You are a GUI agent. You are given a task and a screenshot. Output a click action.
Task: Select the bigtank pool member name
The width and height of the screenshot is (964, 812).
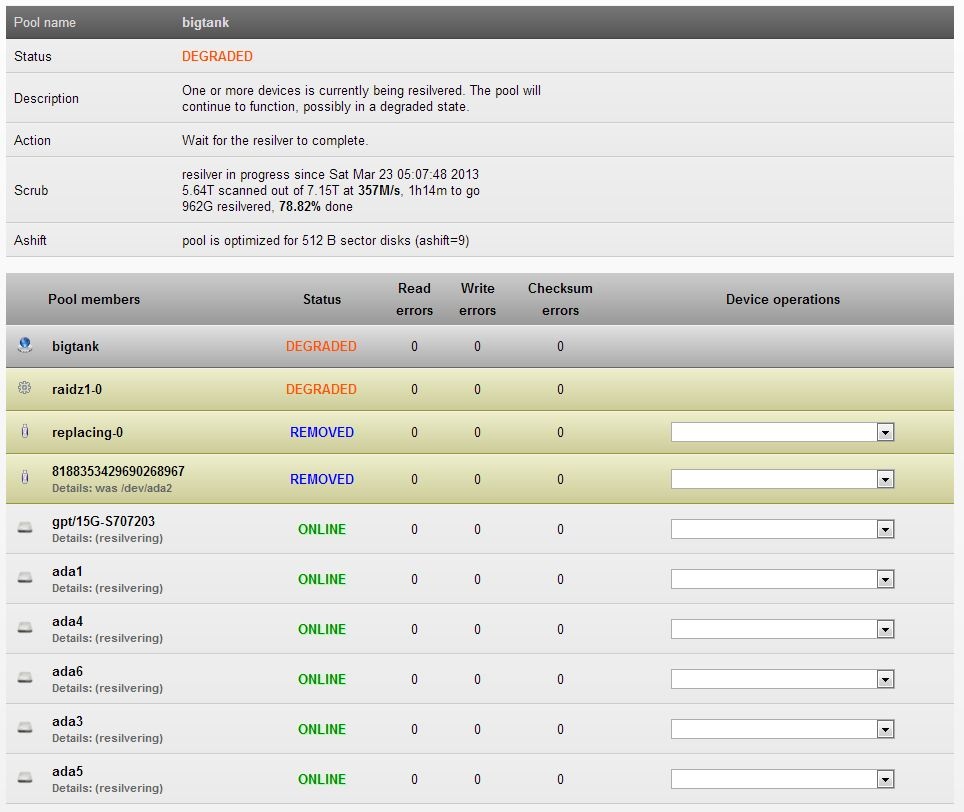75,347
